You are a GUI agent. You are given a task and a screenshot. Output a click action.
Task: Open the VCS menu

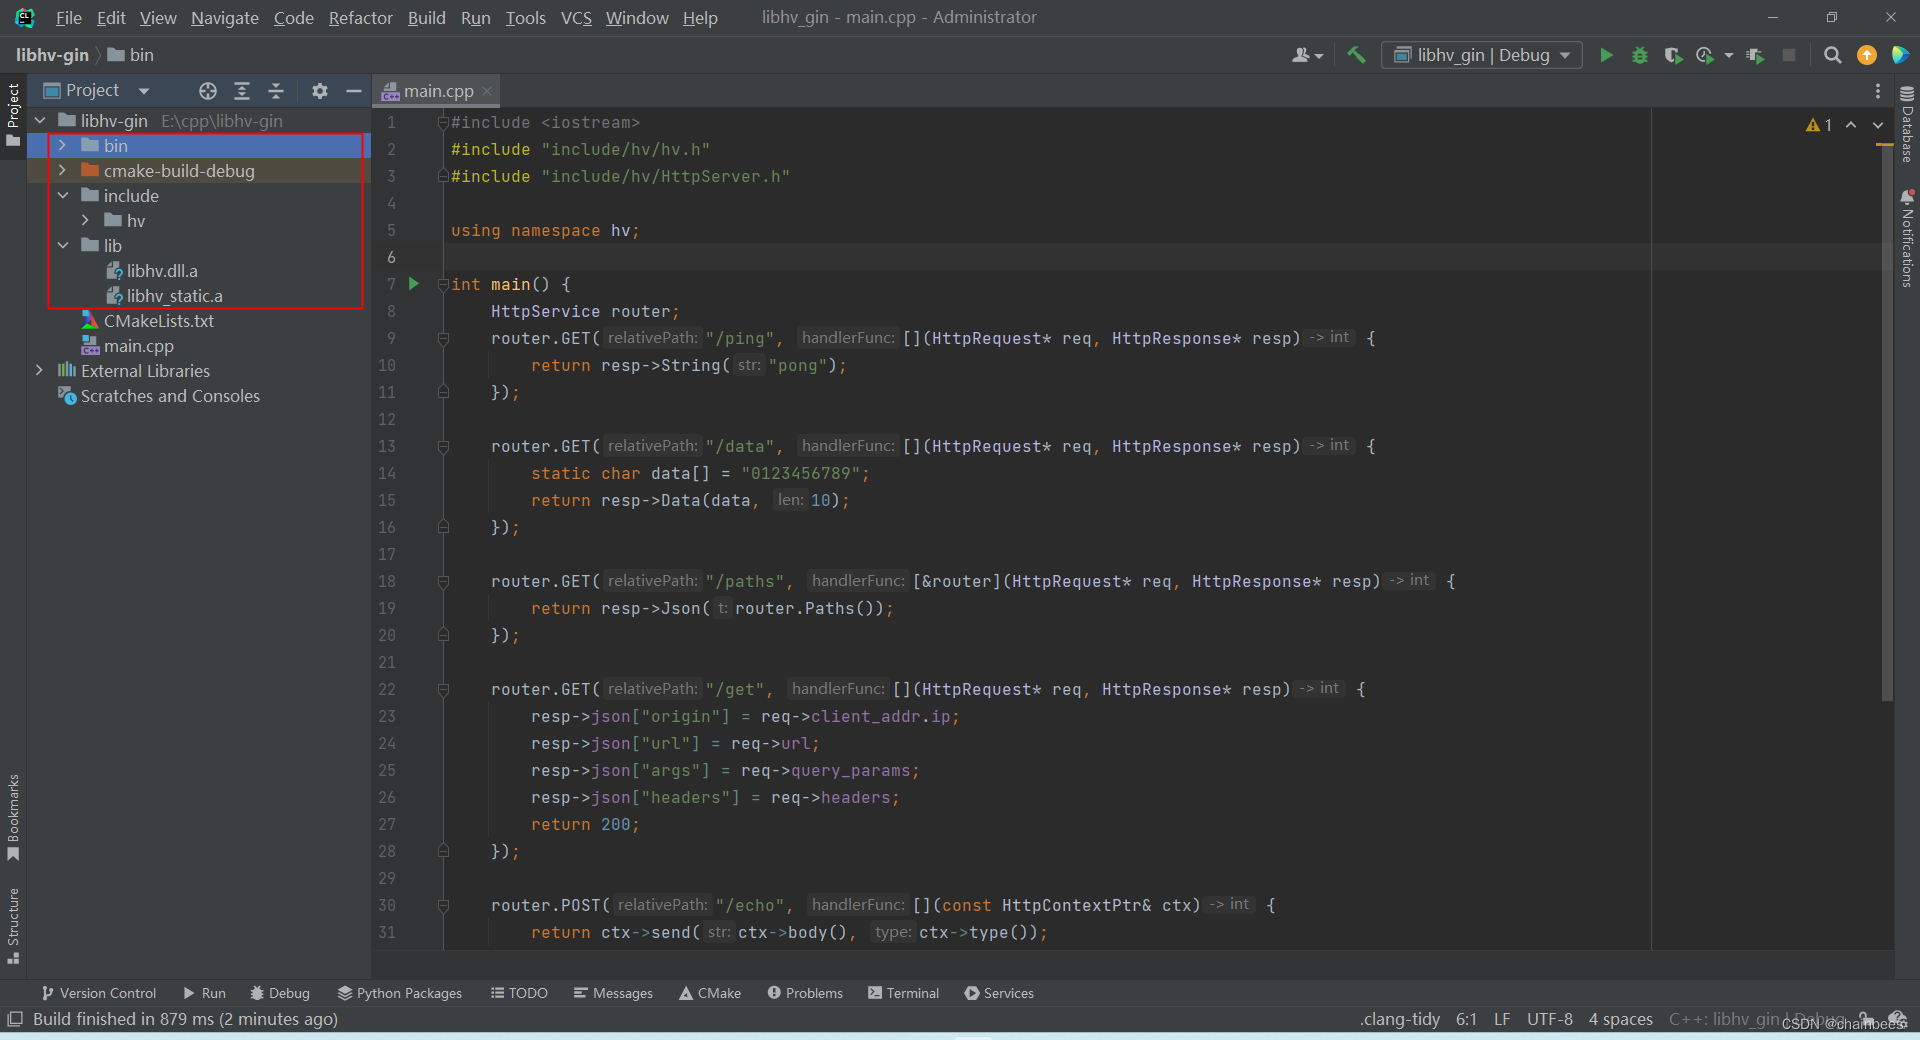pos(576,17)
